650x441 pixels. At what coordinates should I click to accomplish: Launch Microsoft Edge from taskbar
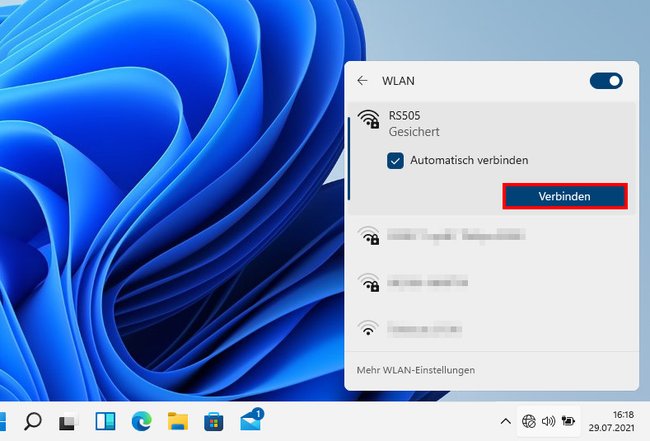pyautogui.click(x=141, y=422)
